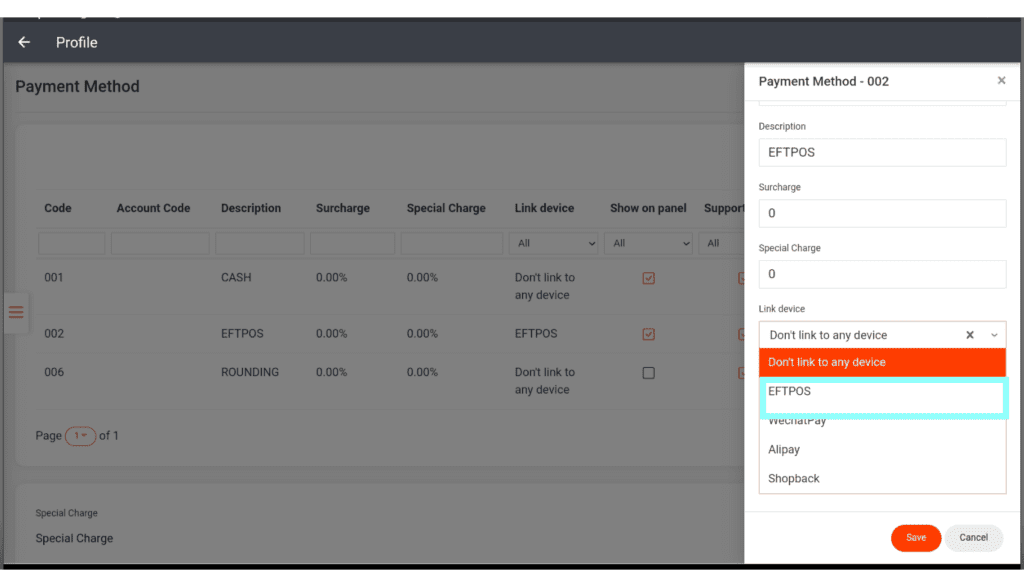Open the Show on panel filter dropdown

coord(650,243)
